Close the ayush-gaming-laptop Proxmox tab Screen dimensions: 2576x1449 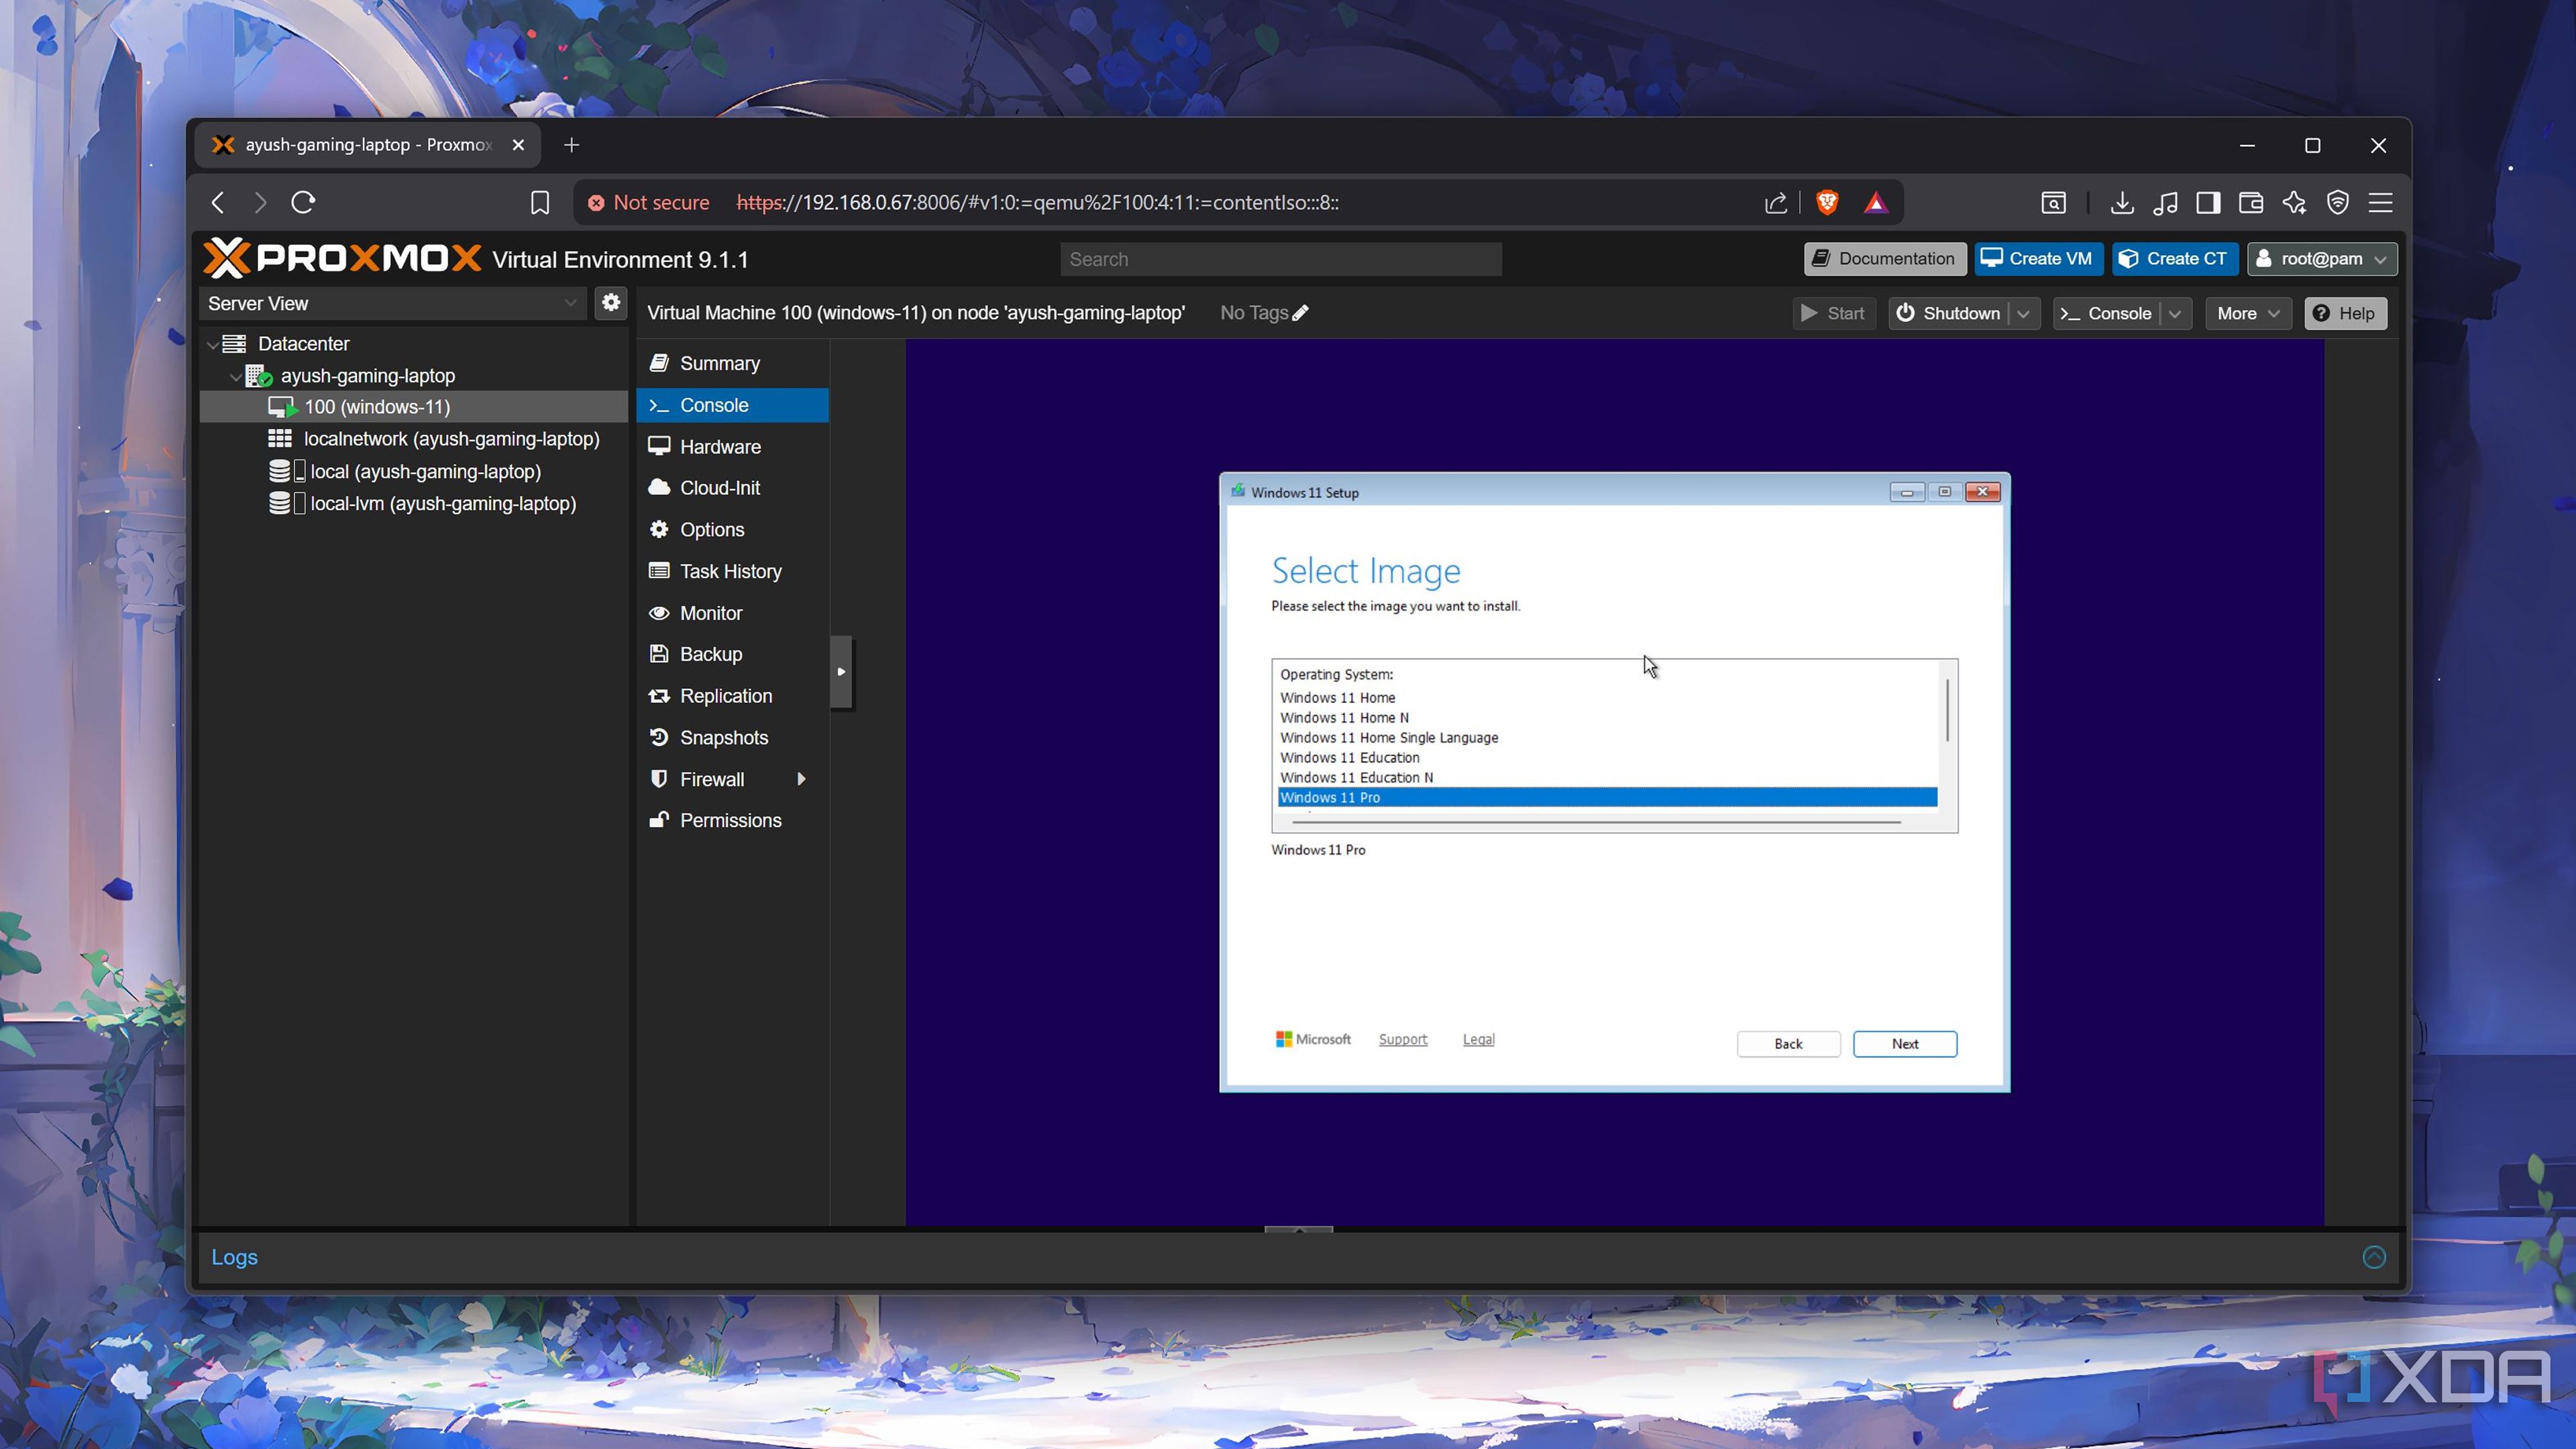[518, 145]
